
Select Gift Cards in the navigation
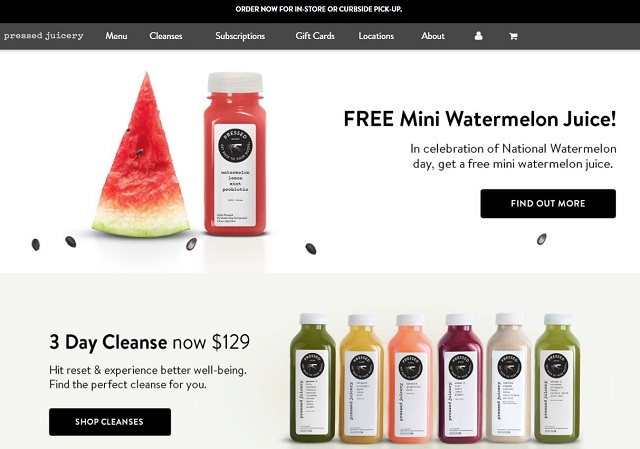[x=315, y=36]
